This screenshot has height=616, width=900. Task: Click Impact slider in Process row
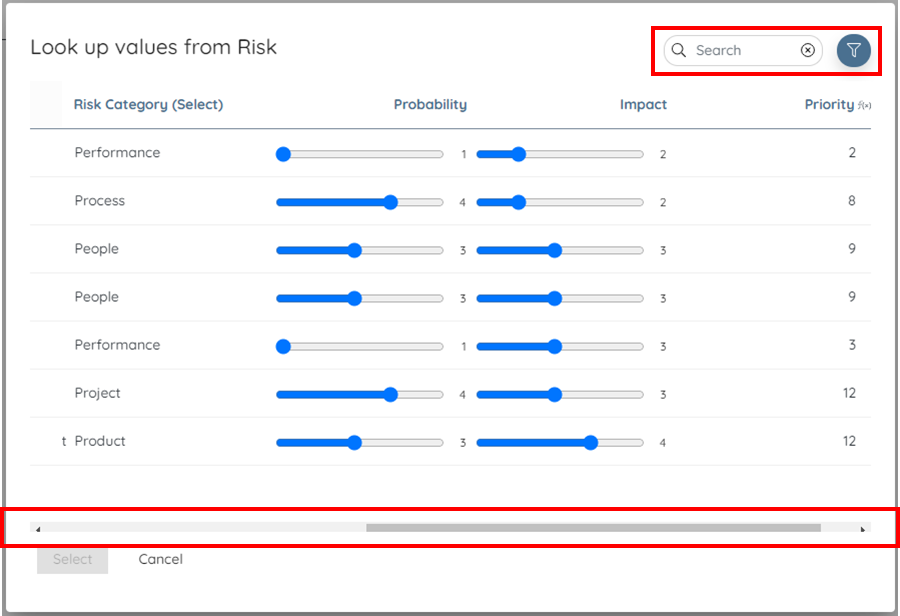[x=560, y=202]
